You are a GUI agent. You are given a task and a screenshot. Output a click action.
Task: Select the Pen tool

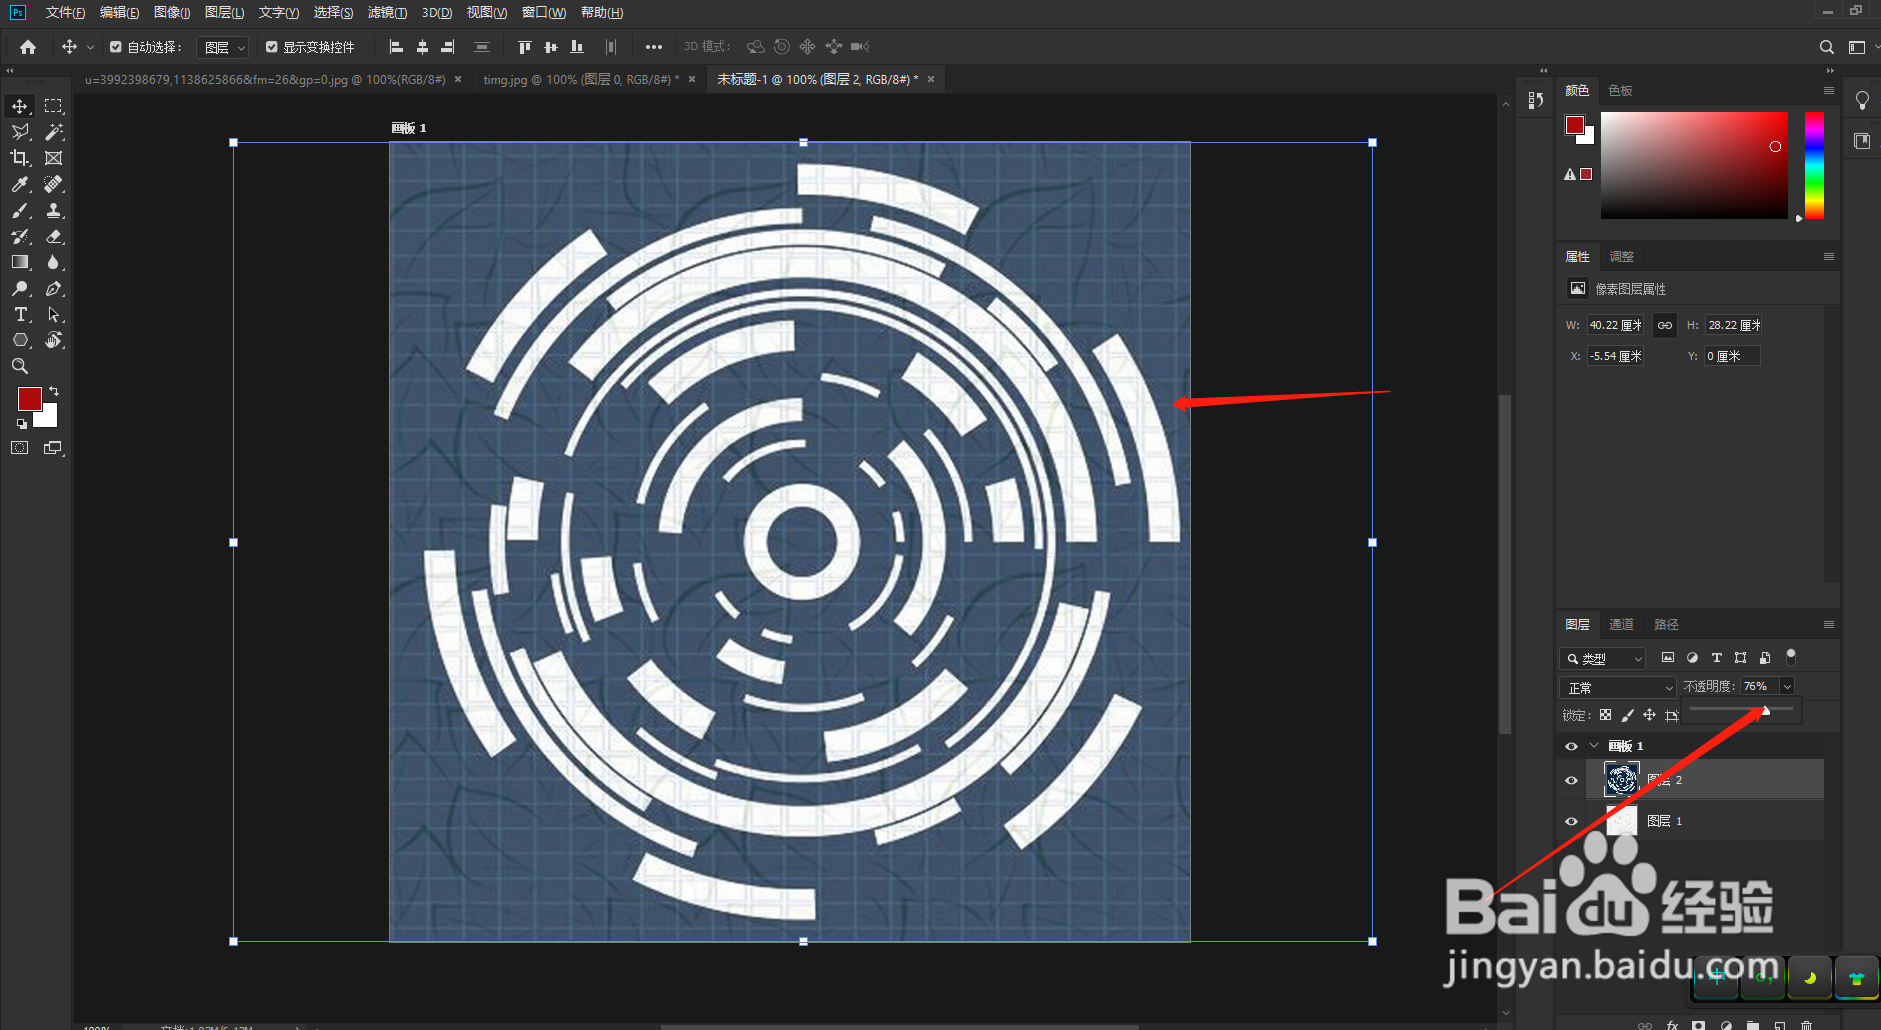coord(54,288)
